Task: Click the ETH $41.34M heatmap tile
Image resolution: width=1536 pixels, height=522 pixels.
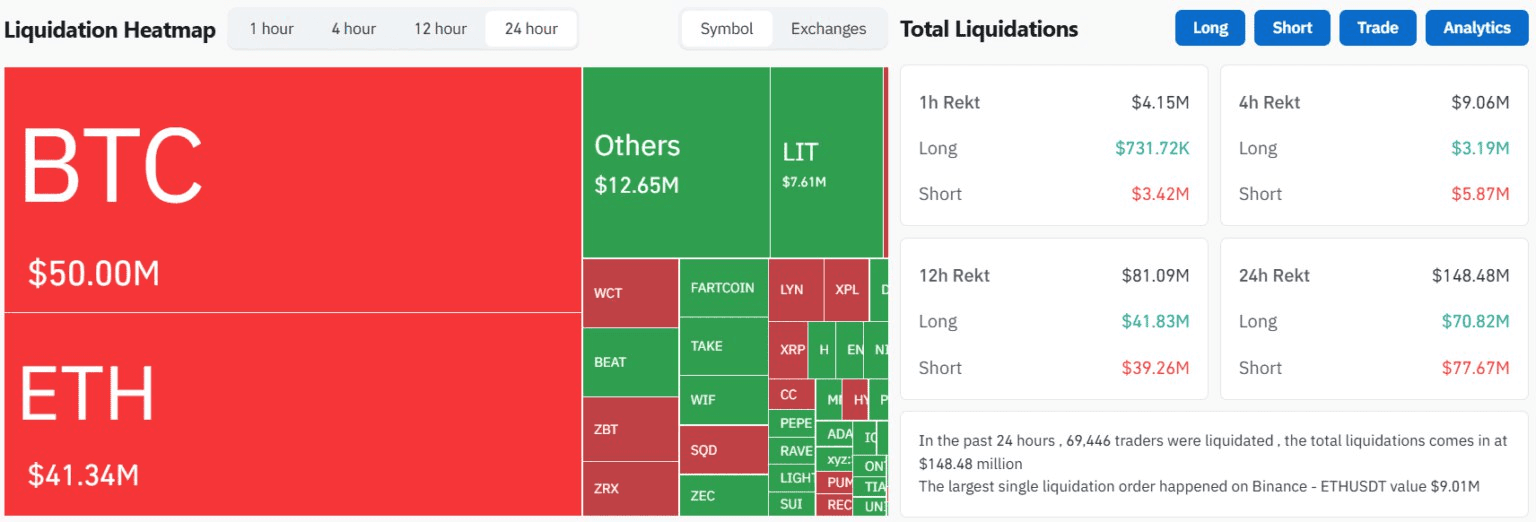Action: [x=292, y=414]
